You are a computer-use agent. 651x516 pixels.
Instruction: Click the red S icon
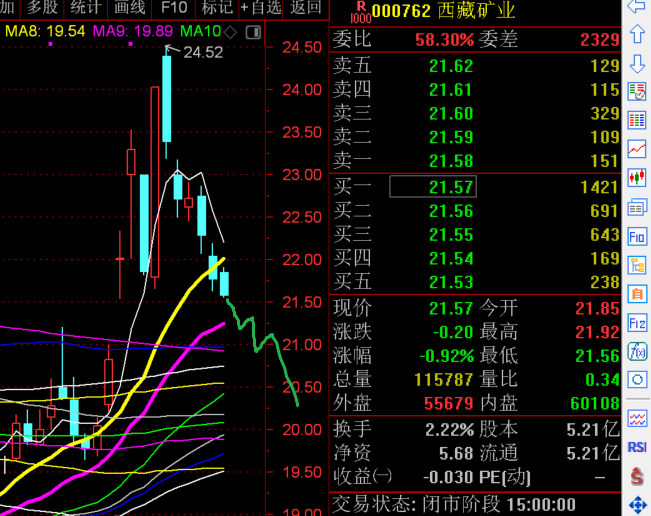(x=637, y=476)
